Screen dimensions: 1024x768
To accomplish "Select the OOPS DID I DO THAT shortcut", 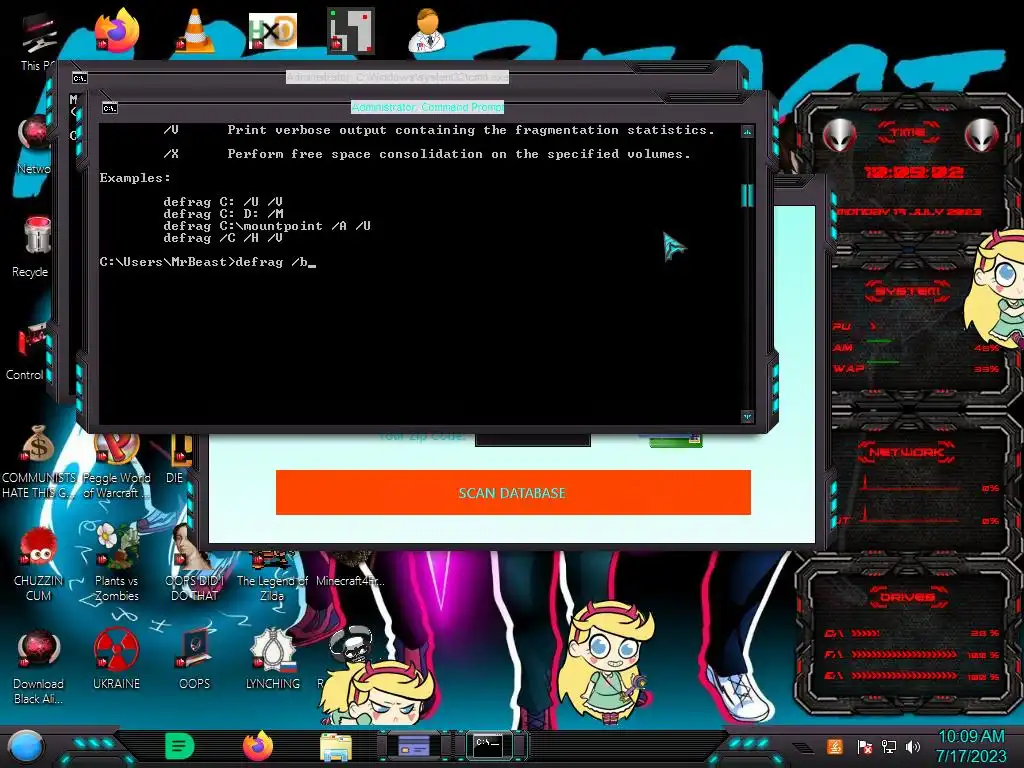I will 194,562.
